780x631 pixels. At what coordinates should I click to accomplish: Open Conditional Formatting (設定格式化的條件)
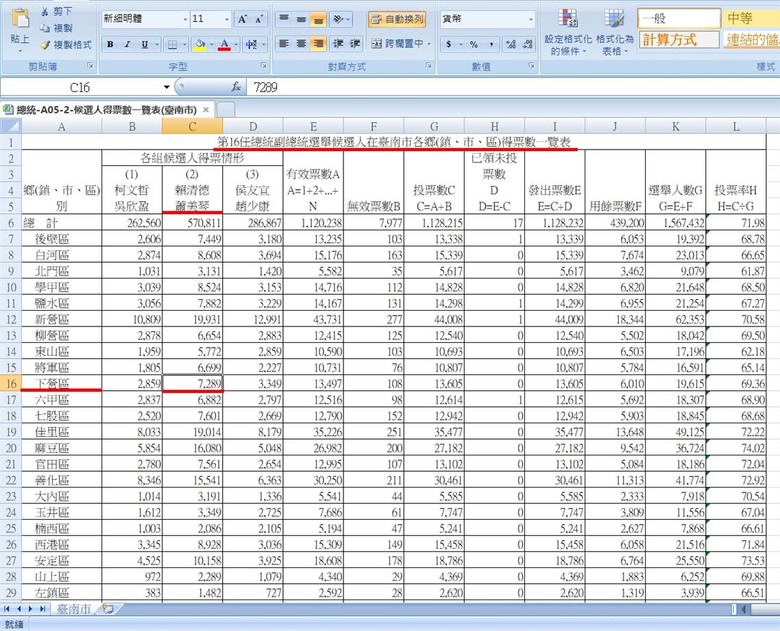coord(568,31)
